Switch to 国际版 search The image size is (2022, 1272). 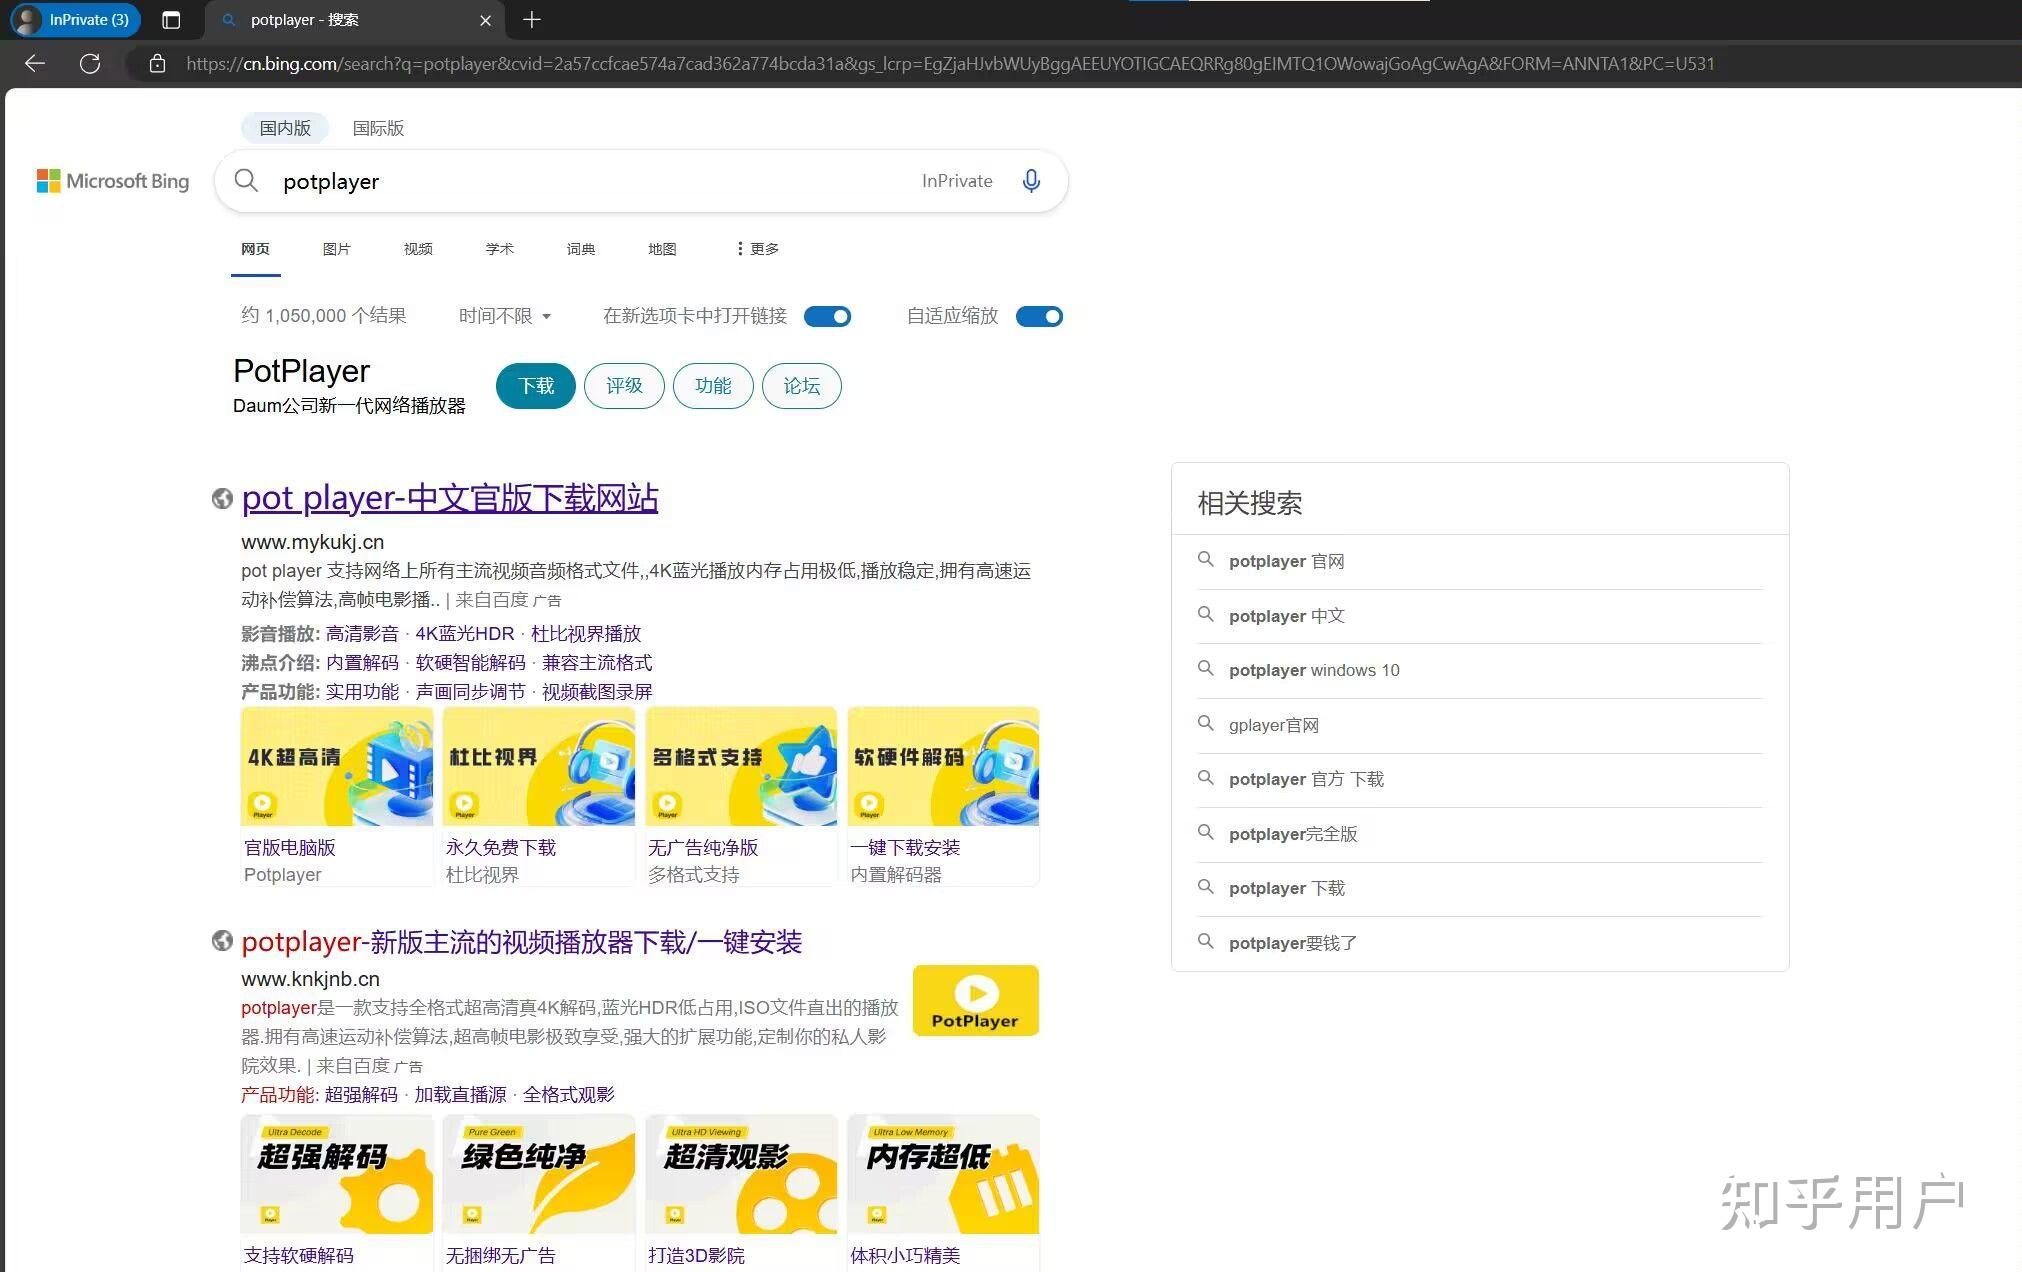pos(378,128)
